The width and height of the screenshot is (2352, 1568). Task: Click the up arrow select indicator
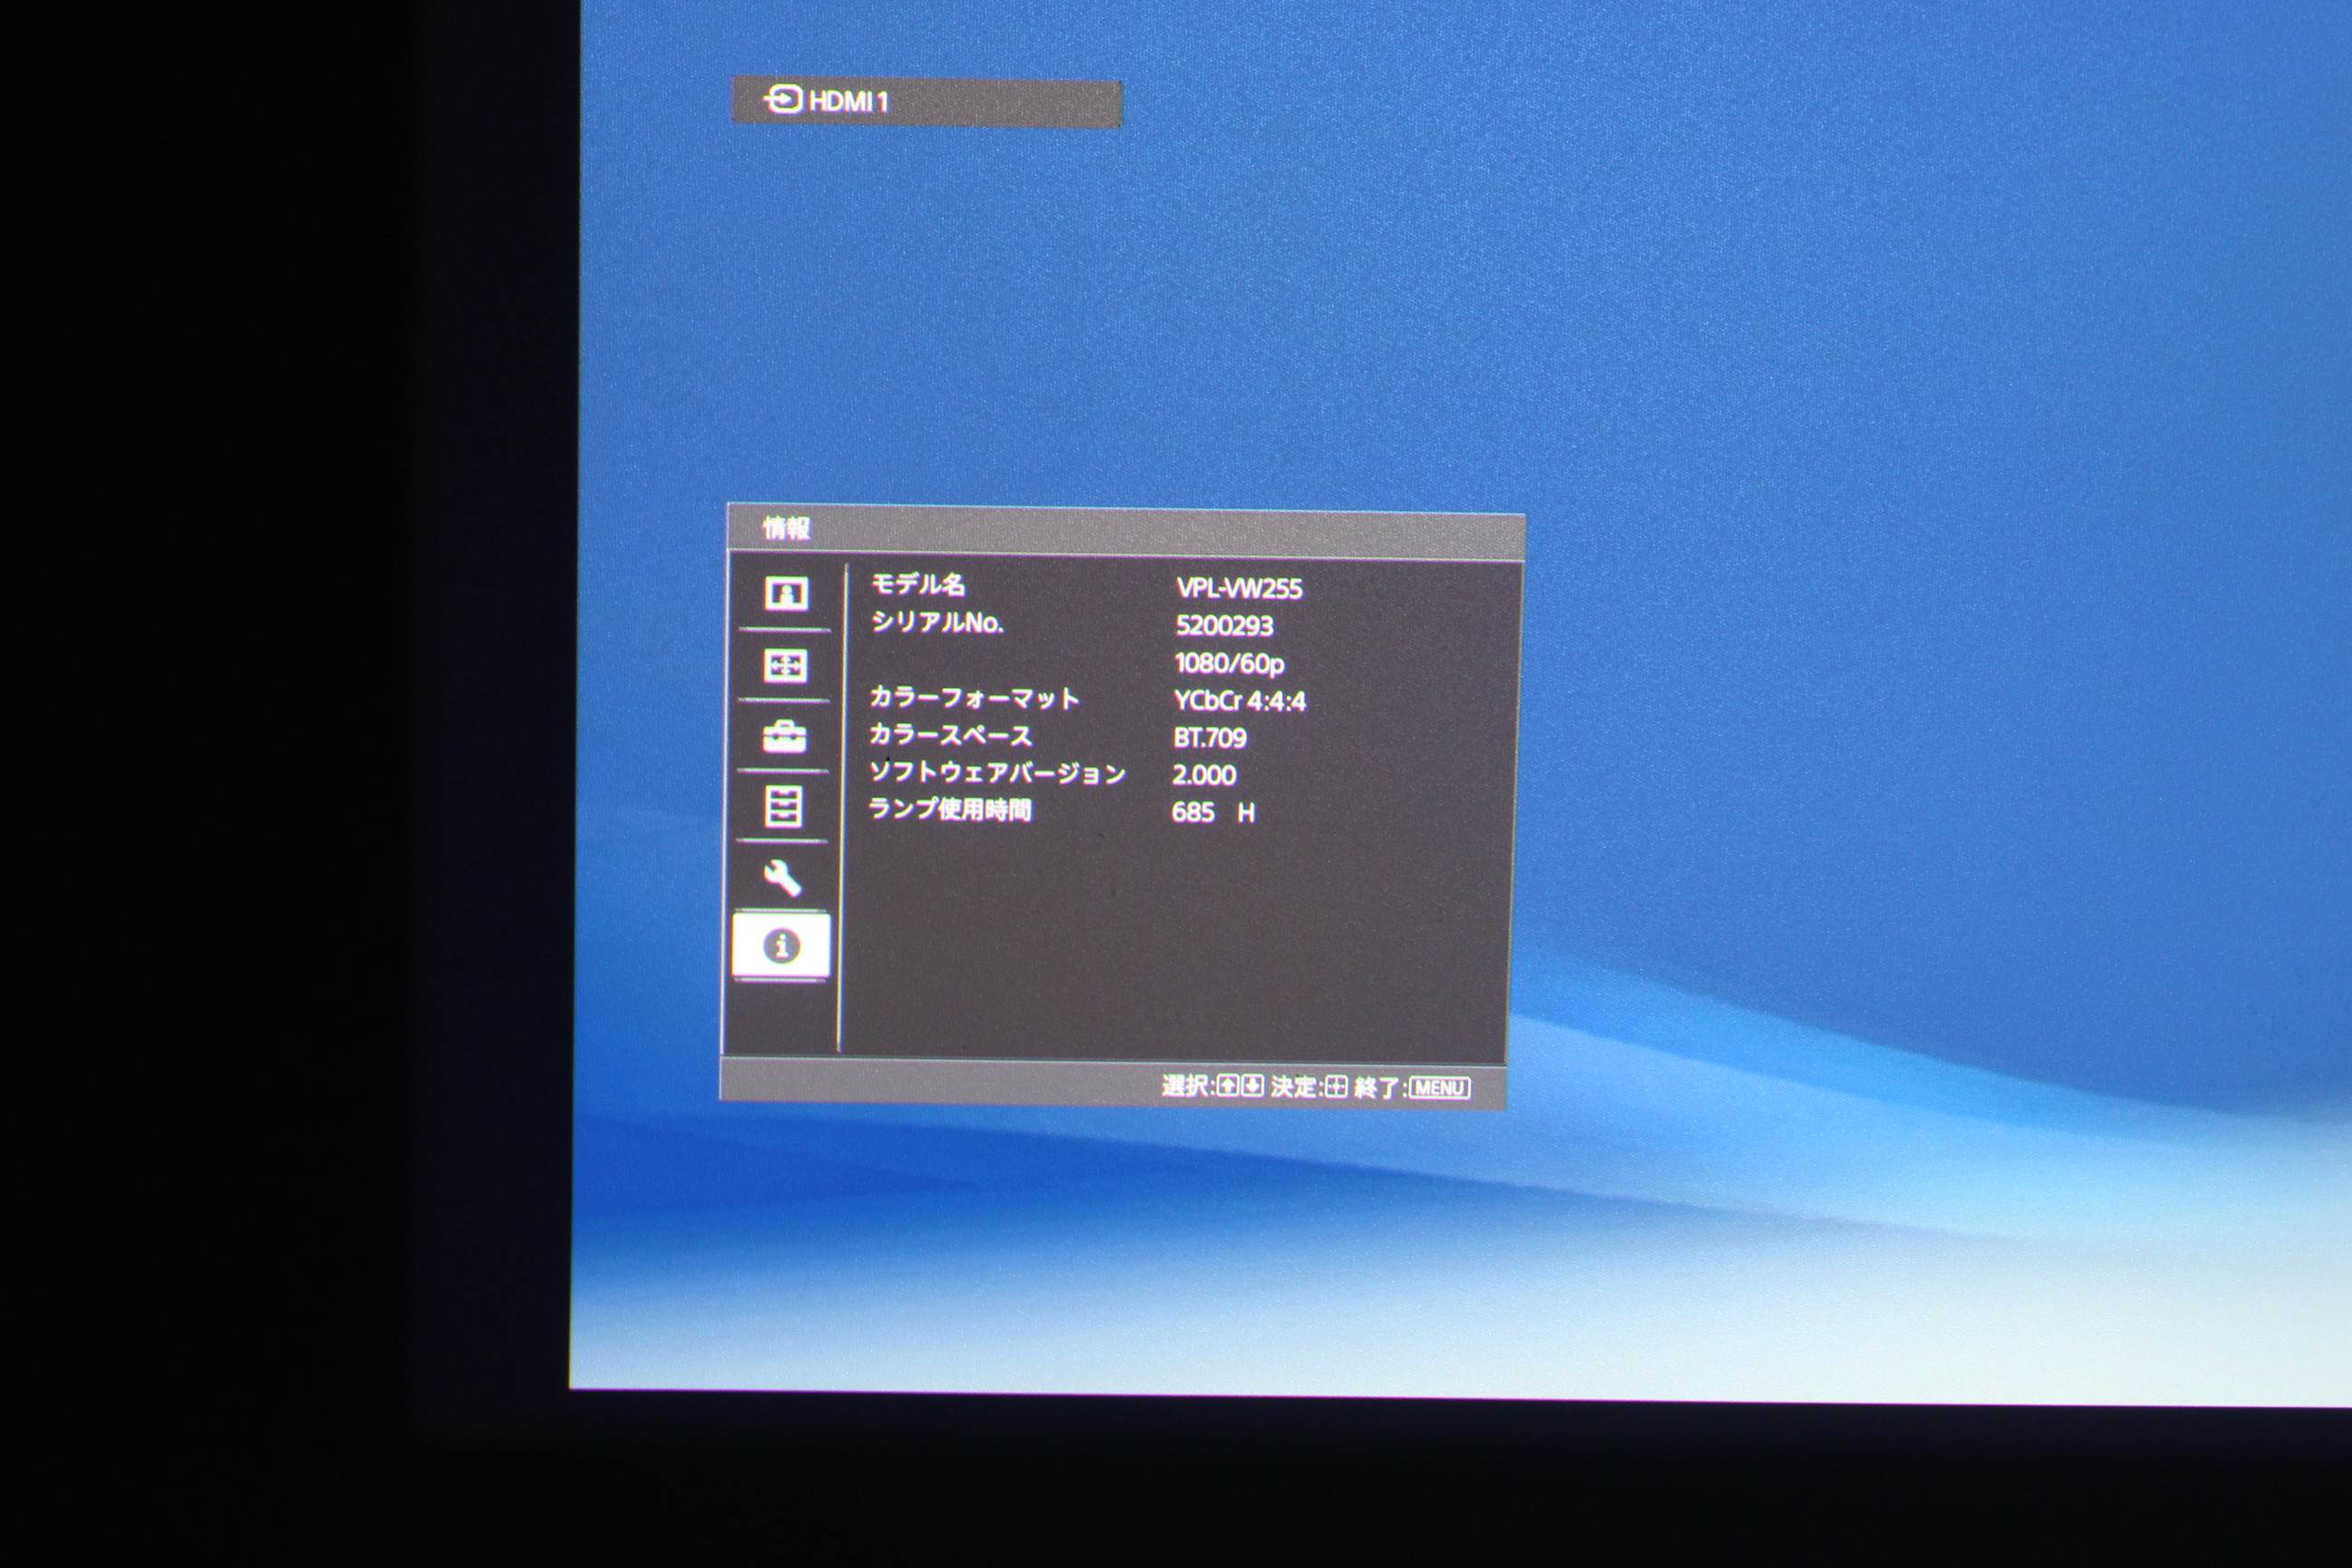[1227, 1086]
